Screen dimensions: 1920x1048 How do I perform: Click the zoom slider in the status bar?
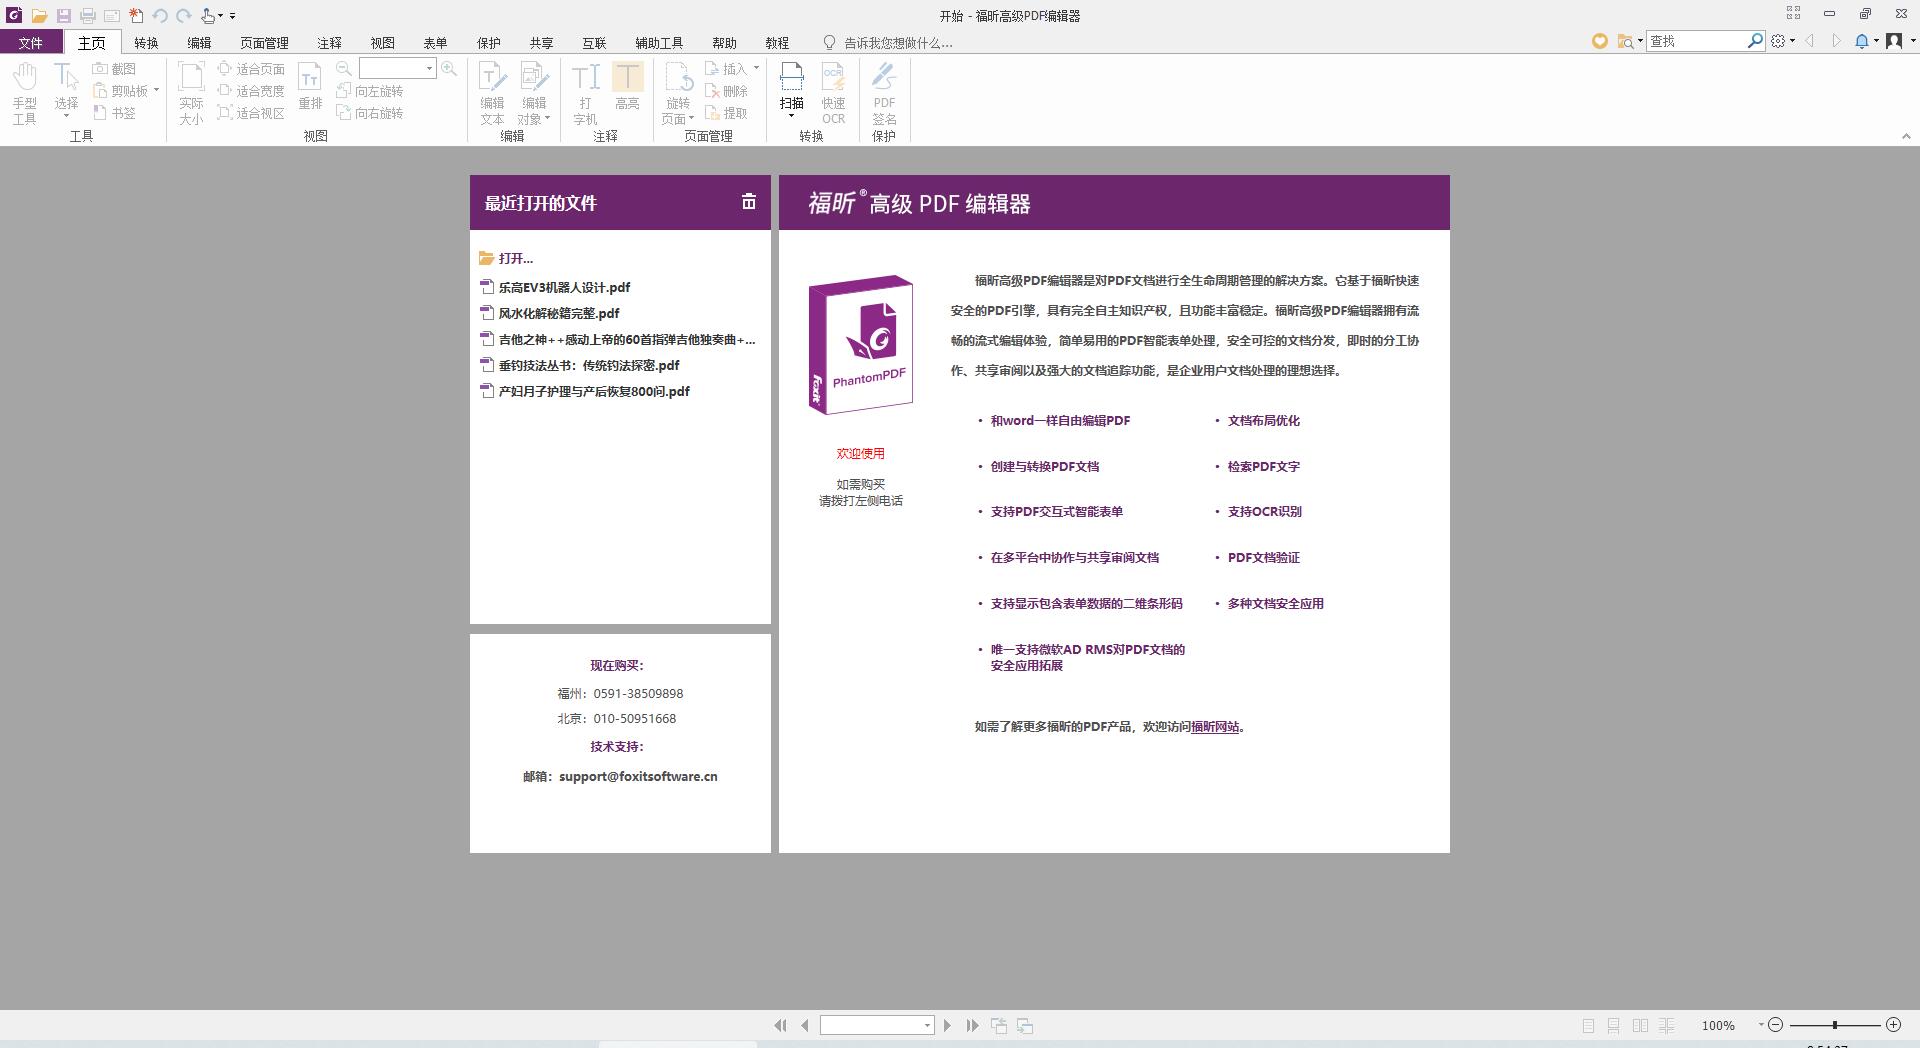(x=1834, y=1025)
